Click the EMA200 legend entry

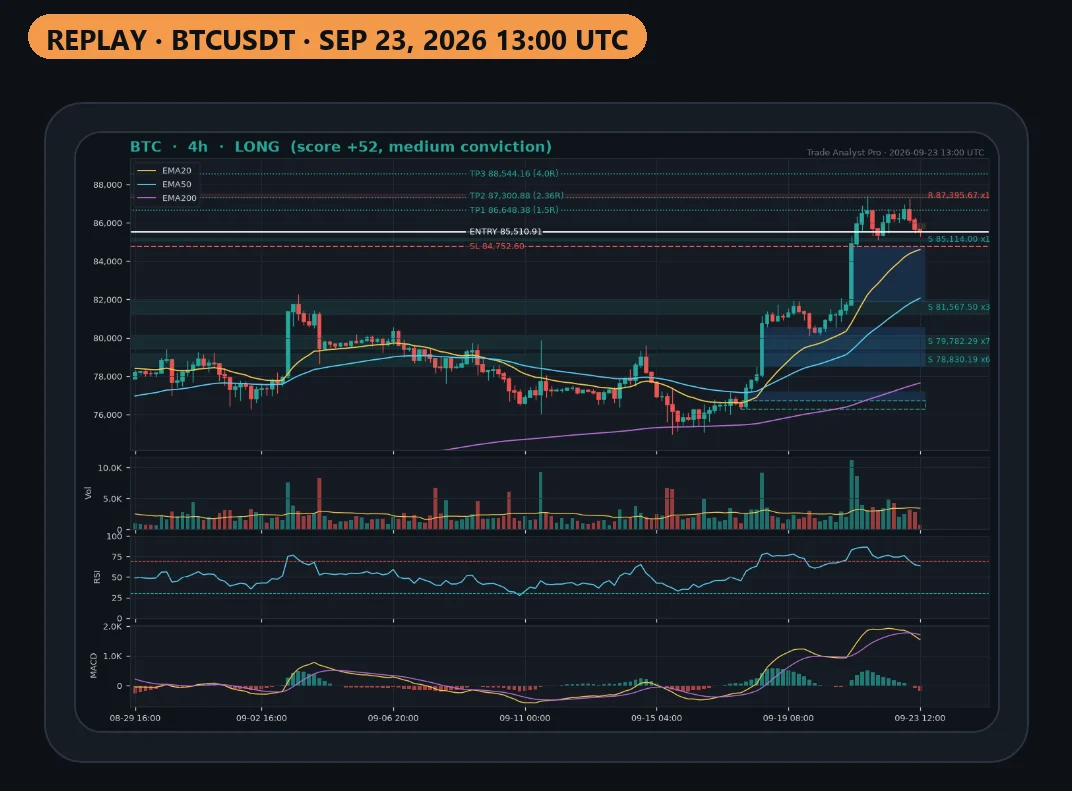tap(167, 198)
